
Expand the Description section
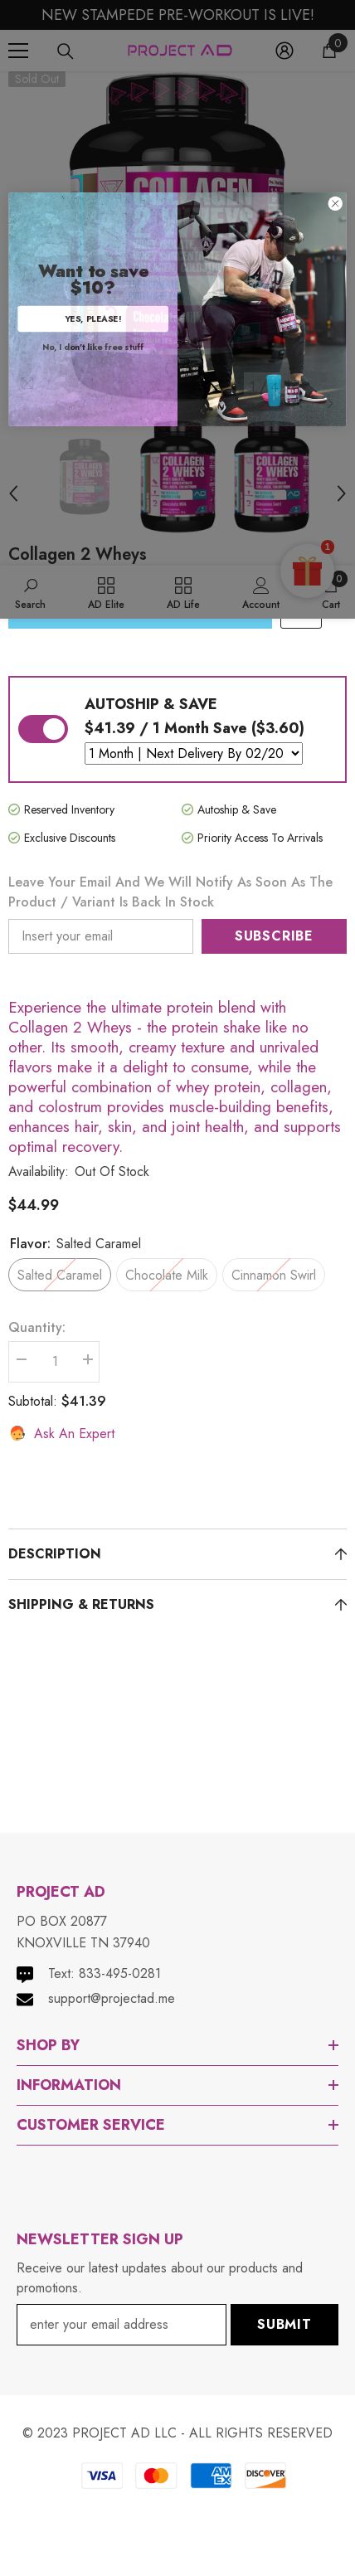click(x=177, y=1553)
